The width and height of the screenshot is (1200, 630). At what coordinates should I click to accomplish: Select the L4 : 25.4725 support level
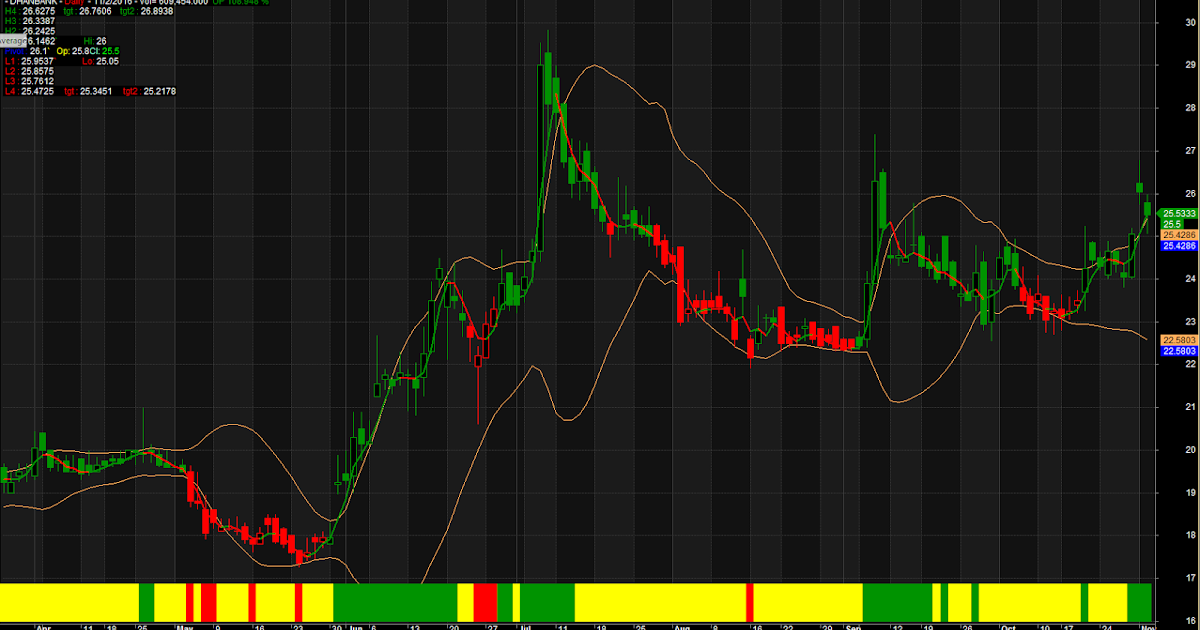click(x=29, y=91)
